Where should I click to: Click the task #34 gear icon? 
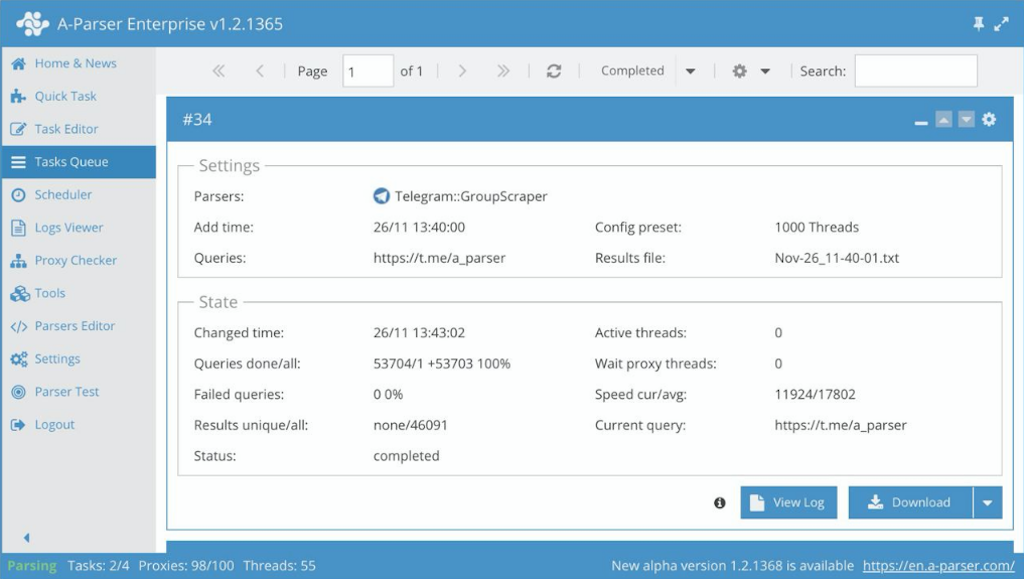989,119
